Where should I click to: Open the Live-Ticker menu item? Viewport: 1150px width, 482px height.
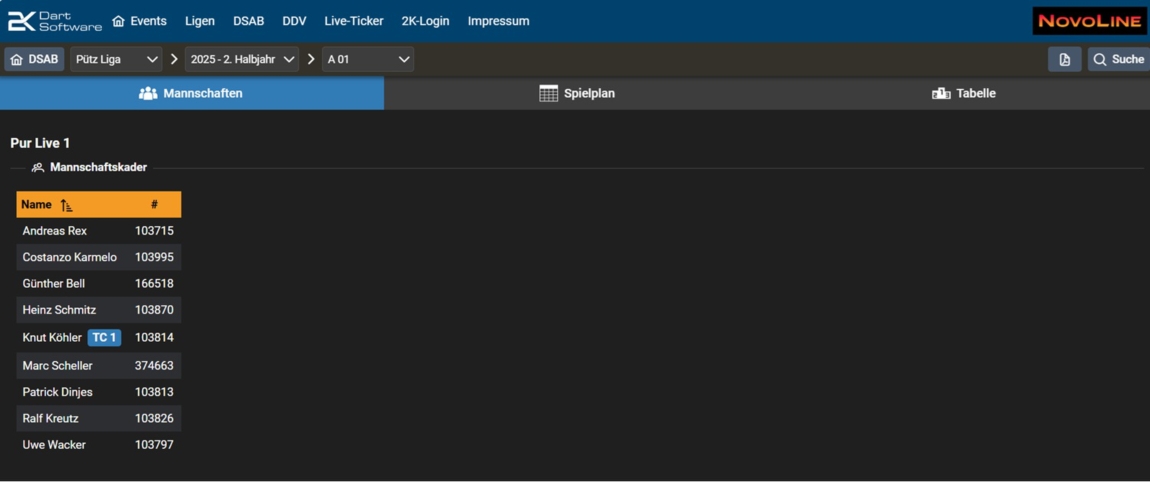(353, 21)
